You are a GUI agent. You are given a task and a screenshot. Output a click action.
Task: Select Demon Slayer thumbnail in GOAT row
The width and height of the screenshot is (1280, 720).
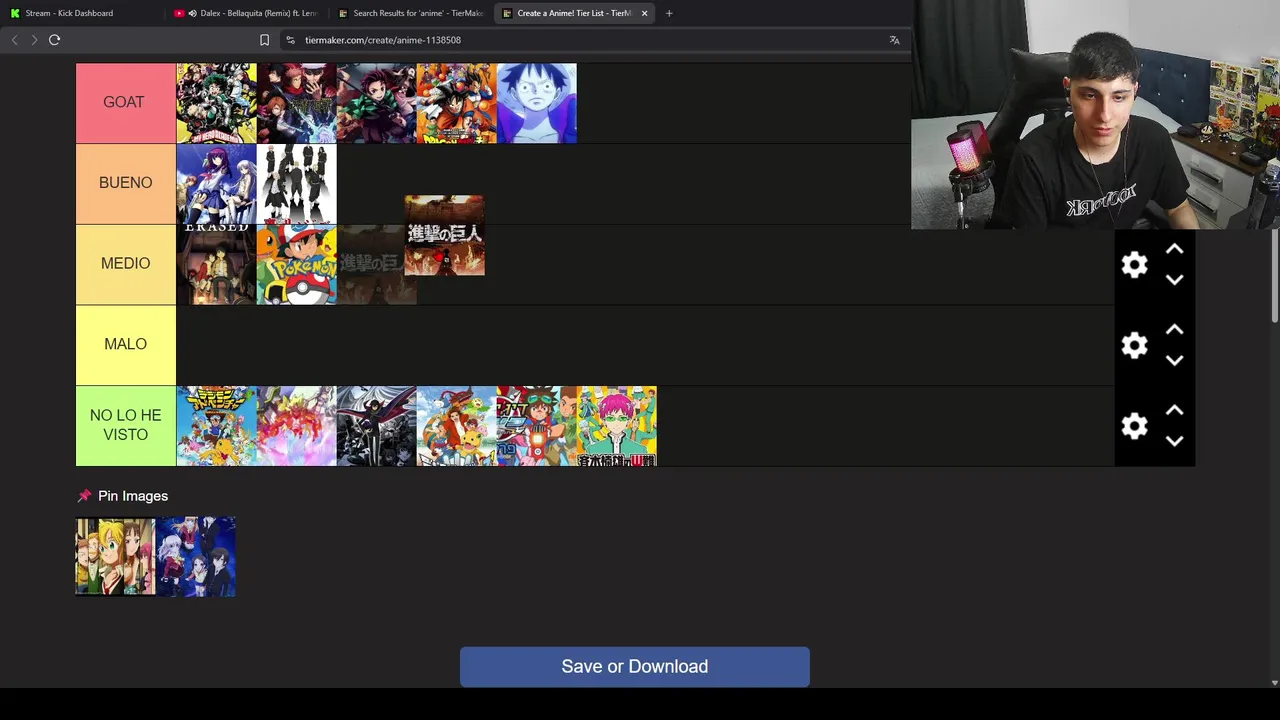[x=377, y=103]
